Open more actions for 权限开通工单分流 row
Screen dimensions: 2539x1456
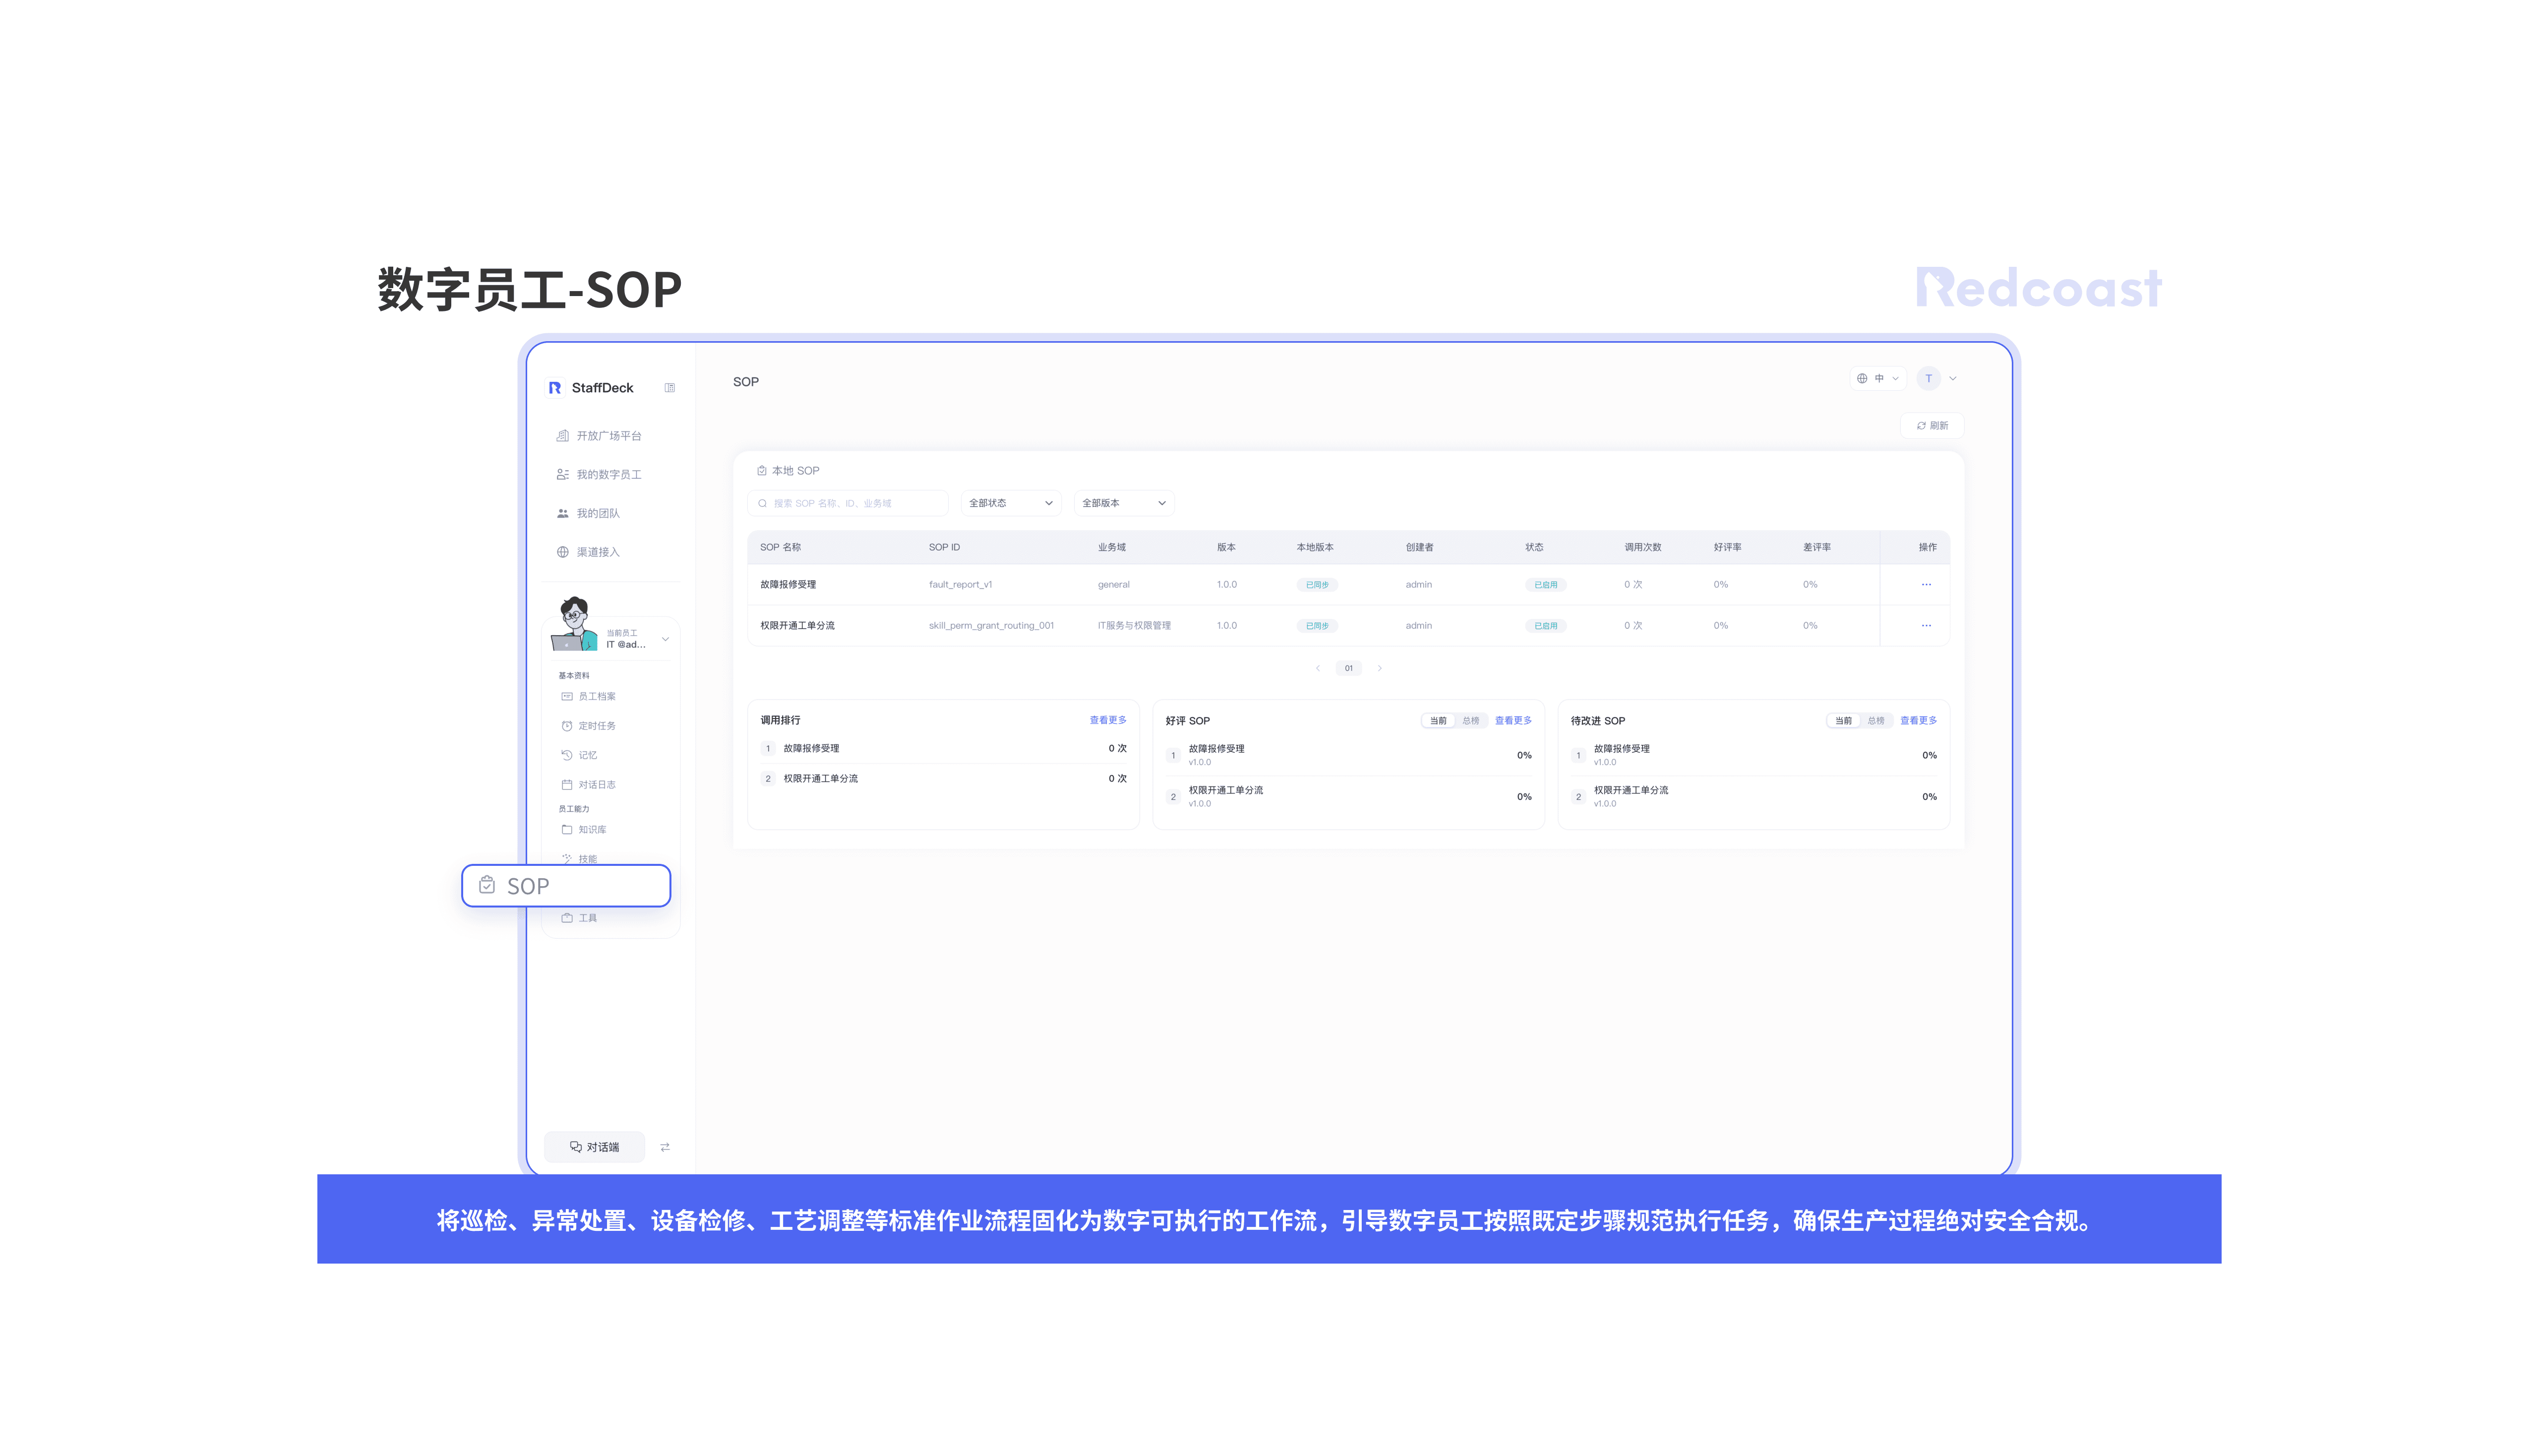[1926, 626]
